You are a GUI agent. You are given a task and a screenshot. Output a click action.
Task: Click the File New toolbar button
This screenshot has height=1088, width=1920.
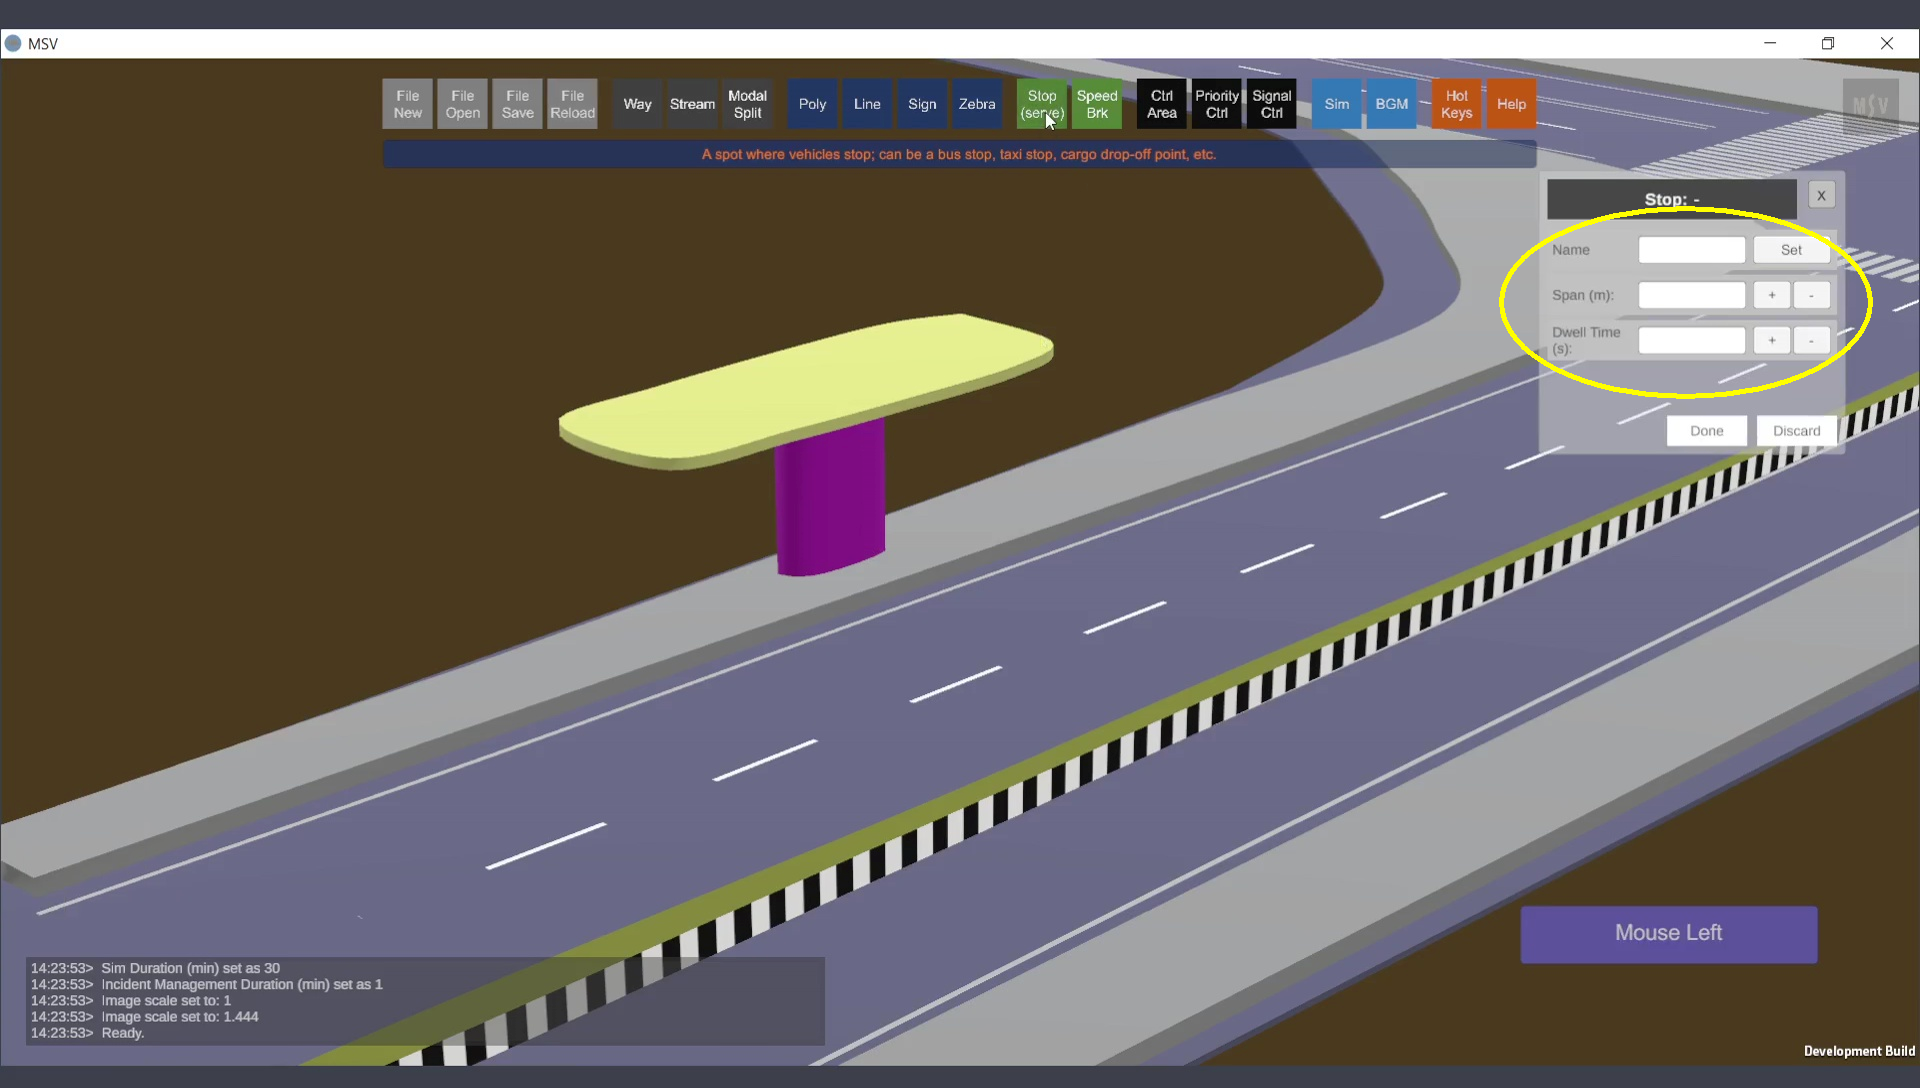(x=407, y=104)
